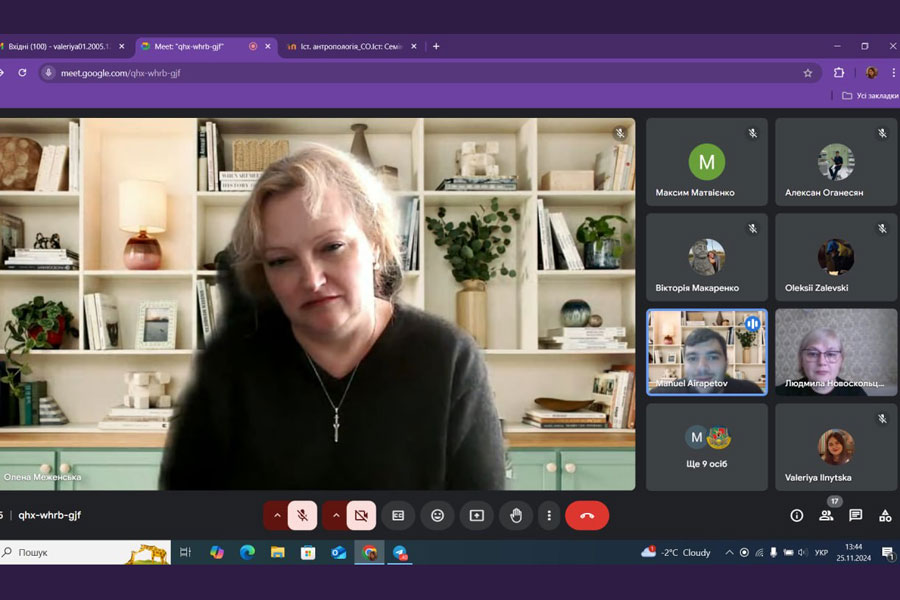Open Microsoft Store from taskbar
The height and width of the screenshot is (600, 900).
click(x=308, y=552)
